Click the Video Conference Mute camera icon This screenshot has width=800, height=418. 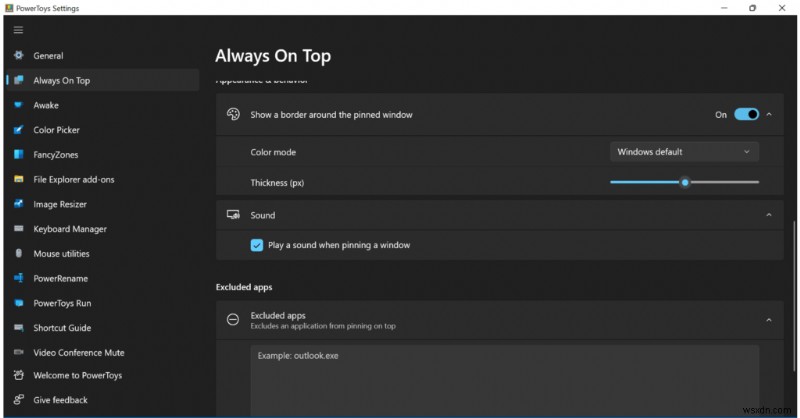[19, 352]
